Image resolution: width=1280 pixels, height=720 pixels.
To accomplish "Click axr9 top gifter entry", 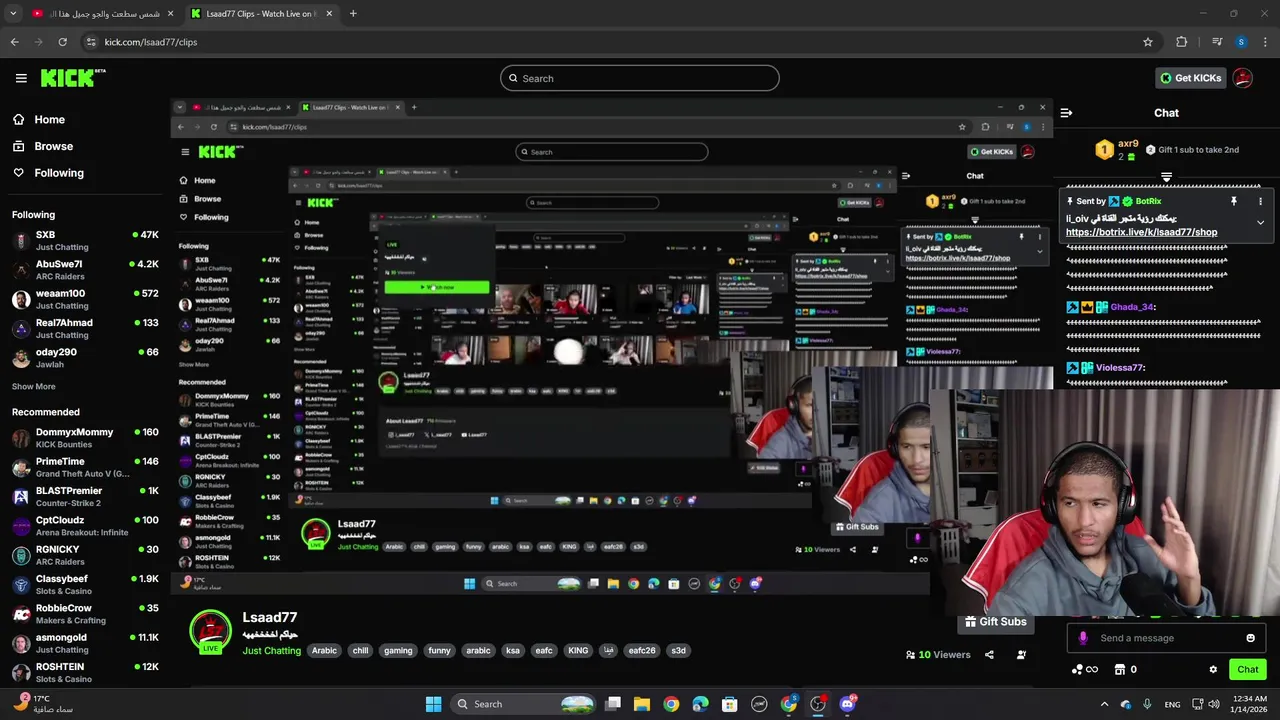I will pyautogui.click(x=1117, y=150).
